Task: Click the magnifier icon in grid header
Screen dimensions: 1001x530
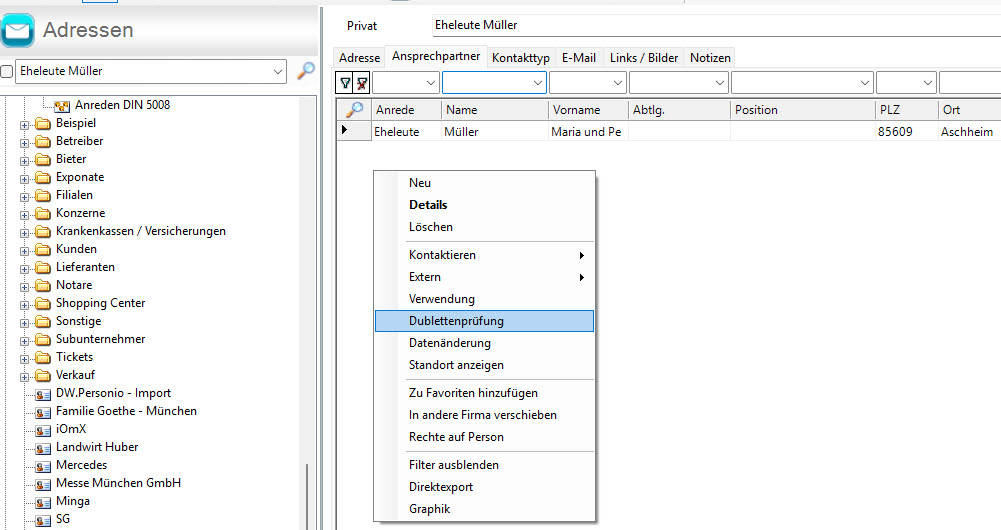Action: [354, 110]
